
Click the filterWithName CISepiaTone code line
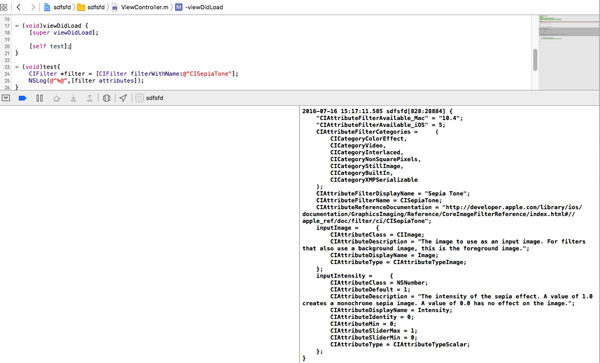click(133, 74)
